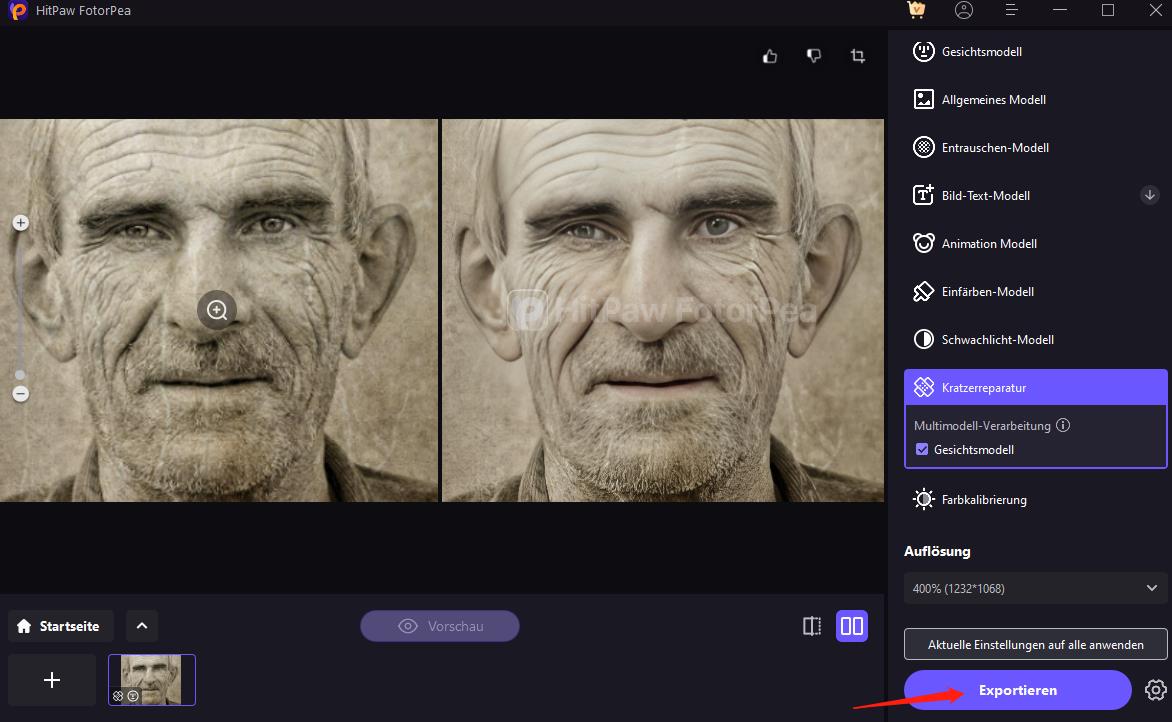Click the Multimodell-Verarbeitung info icon
The width and height of the screenshot is (1172, 722).
tap(1063, 425)
